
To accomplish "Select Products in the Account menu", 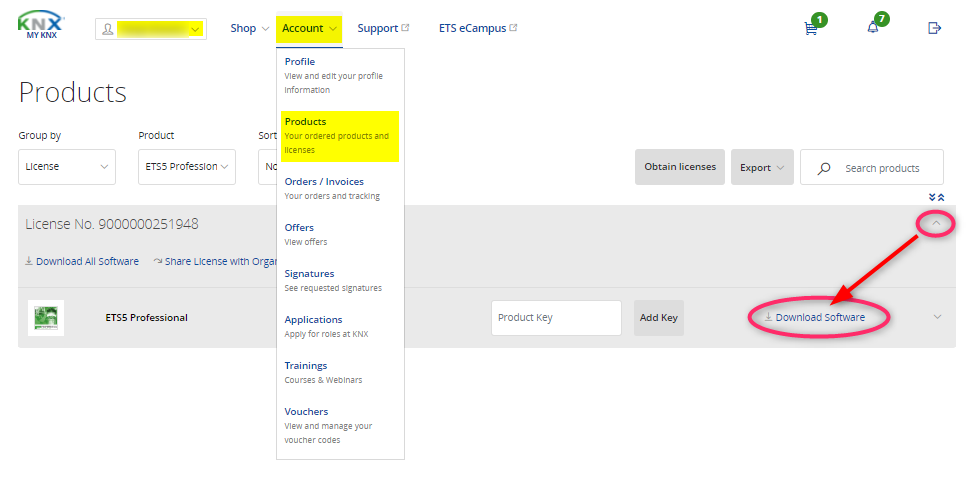I will pyautogui.click(x=340, y=136).
